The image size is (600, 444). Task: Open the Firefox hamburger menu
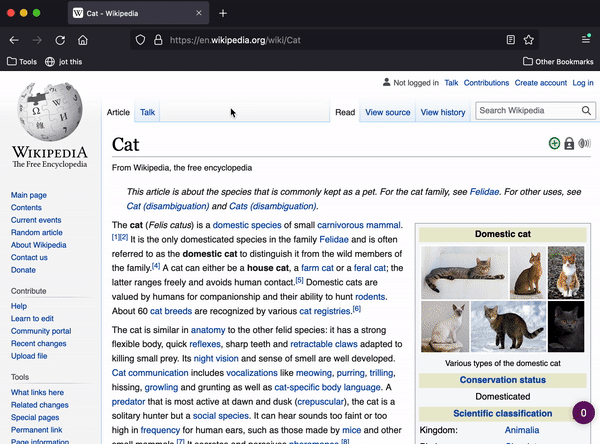coord(586,39)
